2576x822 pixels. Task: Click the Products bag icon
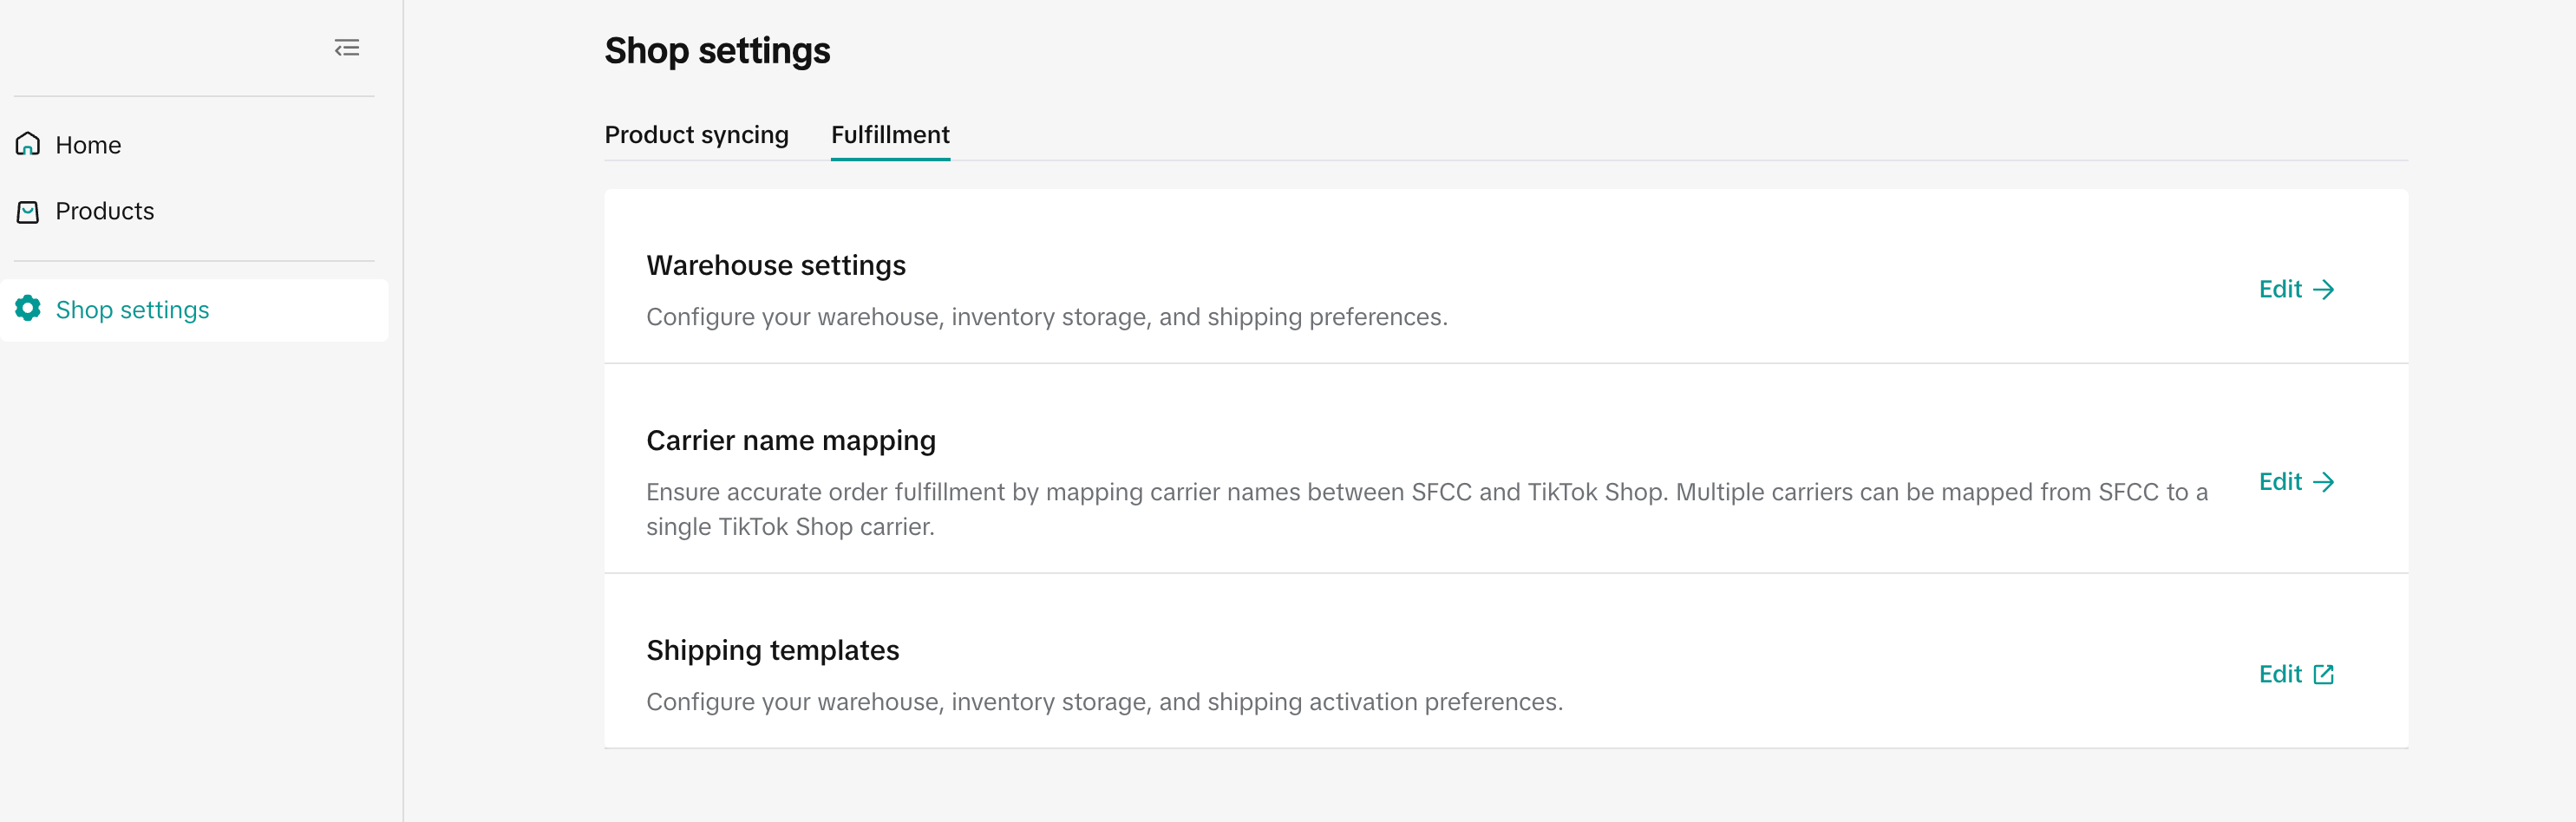tap(28, 212)
